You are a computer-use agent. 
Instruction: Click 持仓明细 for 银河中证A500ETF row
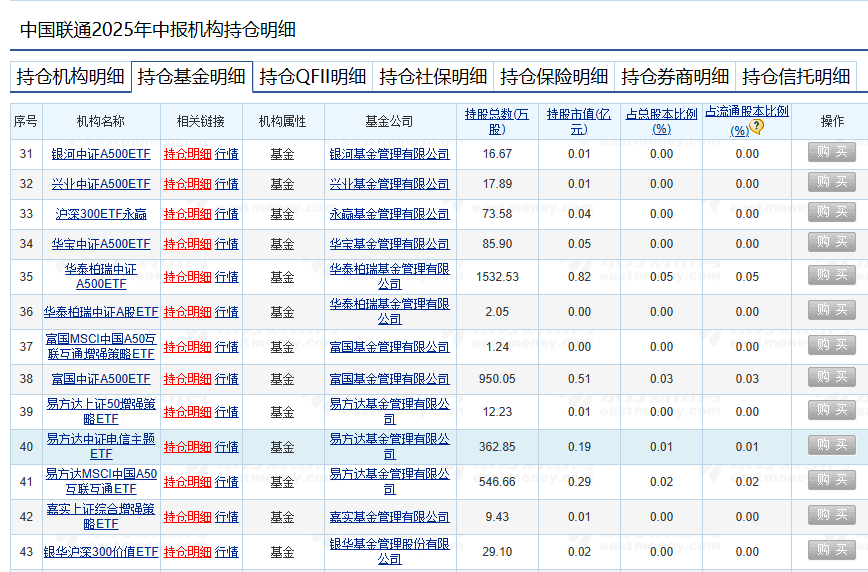point(187,154)
